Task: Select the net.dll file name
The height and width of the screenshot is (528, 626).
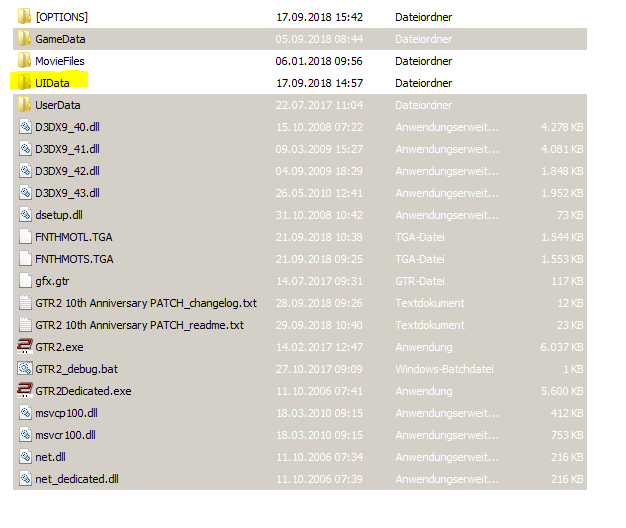Action: [x=50, y=456]
